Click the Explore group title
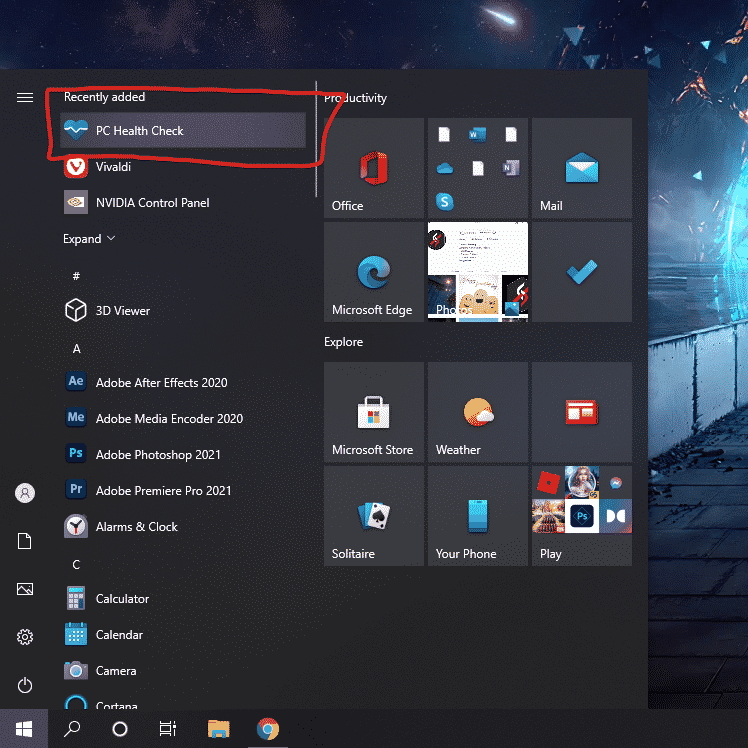The width and height of the screenshot is (748, 748). tap(343, 342)
